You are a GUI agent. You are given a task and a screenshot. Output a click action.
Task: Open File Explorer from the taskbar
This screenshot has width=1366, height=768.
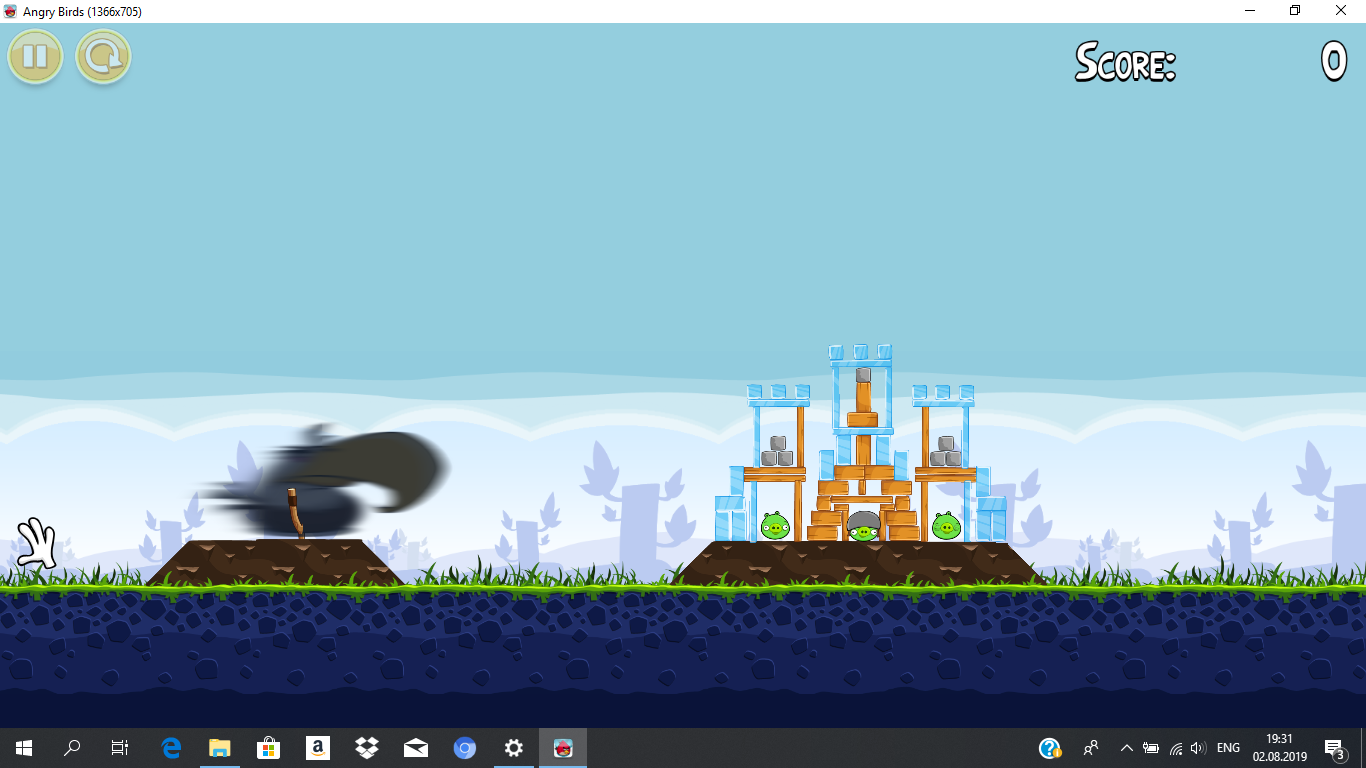pyautogui.click(x=219, y=748)
